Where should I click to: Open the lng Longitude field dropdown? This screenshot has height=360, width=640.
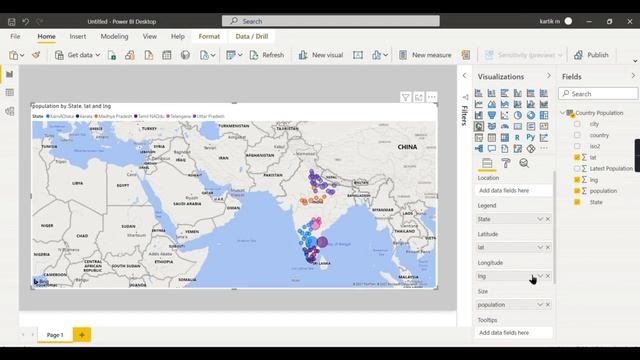click(x=540, y=276)
